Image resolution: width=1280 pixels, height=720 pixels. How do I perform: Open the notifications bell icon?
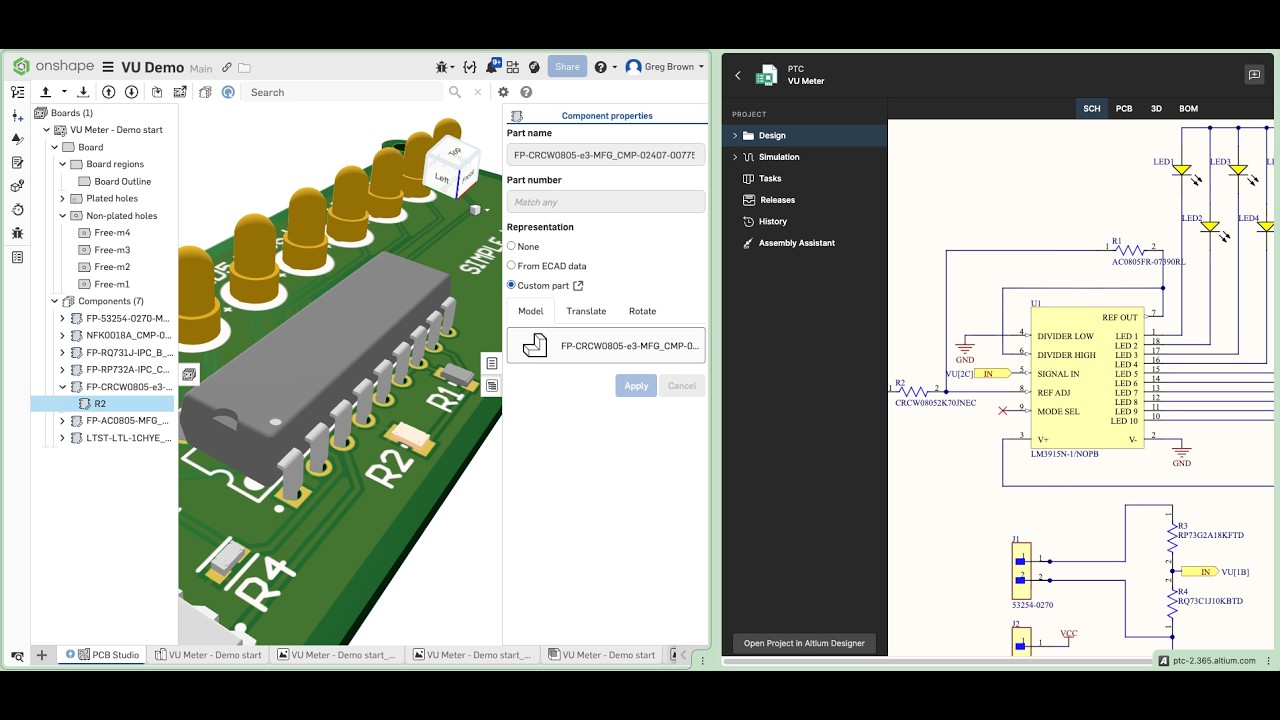coord(493,66)
